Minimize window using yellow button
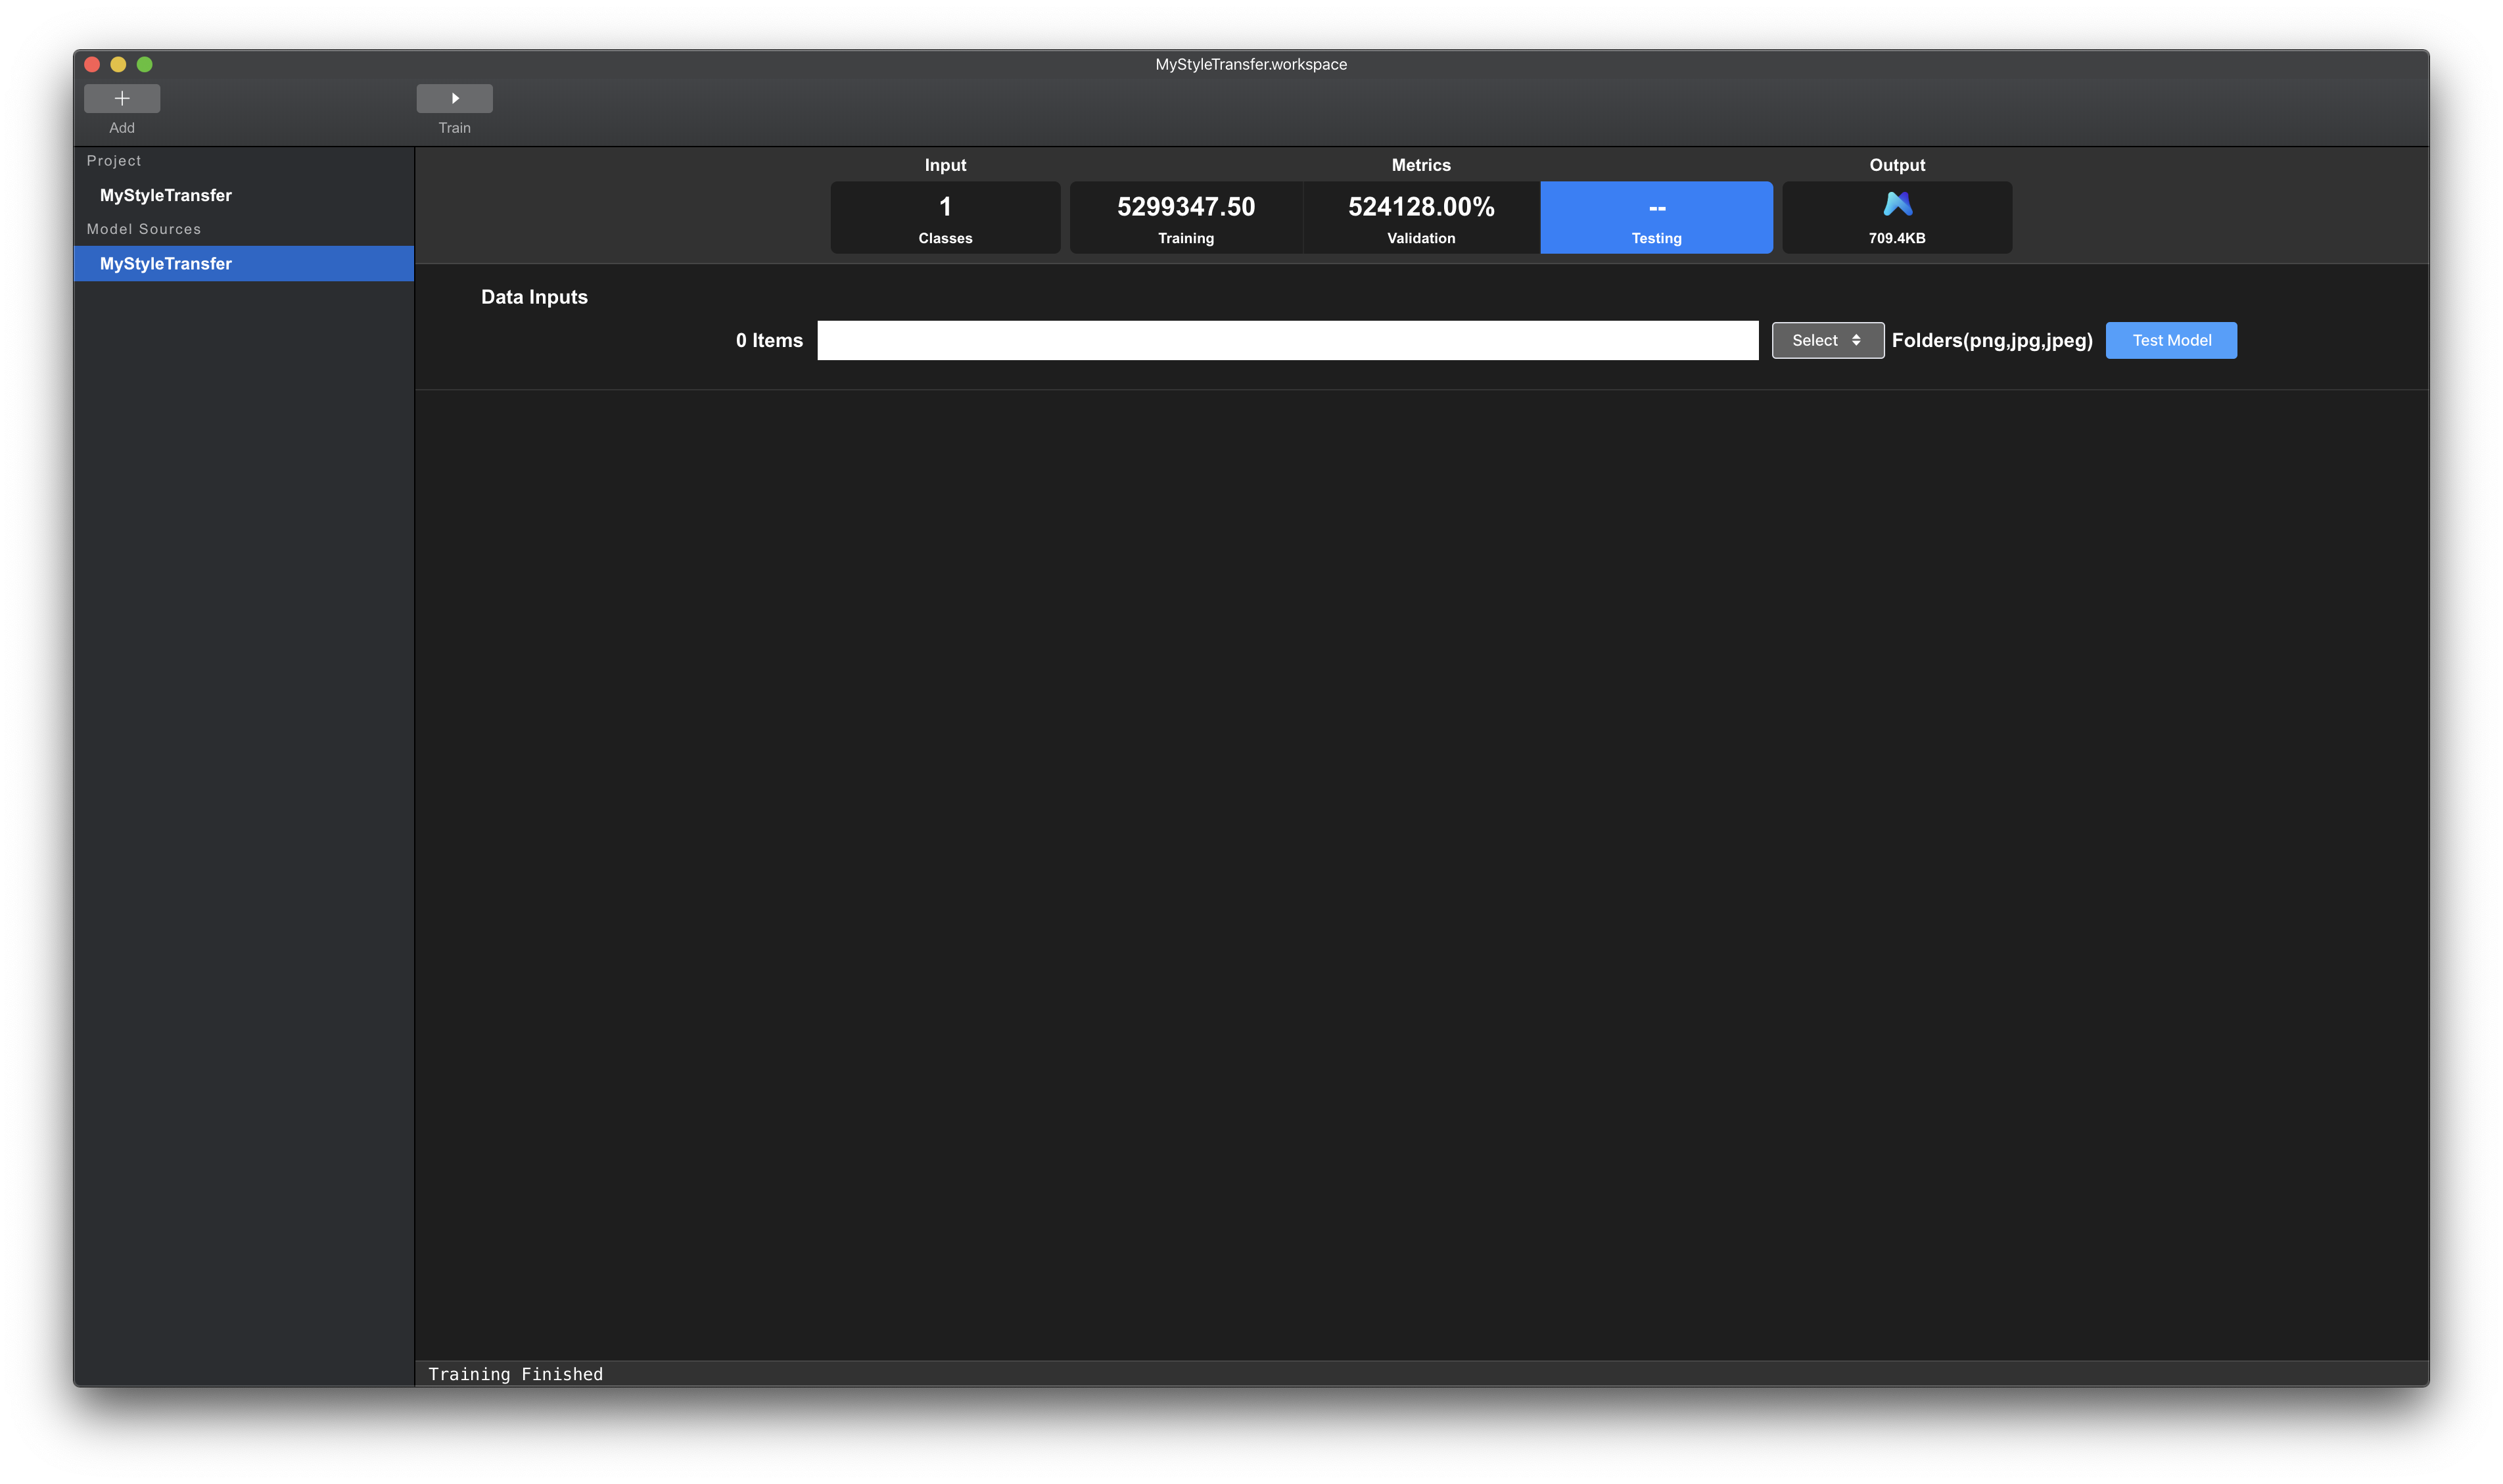Screen dimensions: 2503x1484 tap(118, 64)
